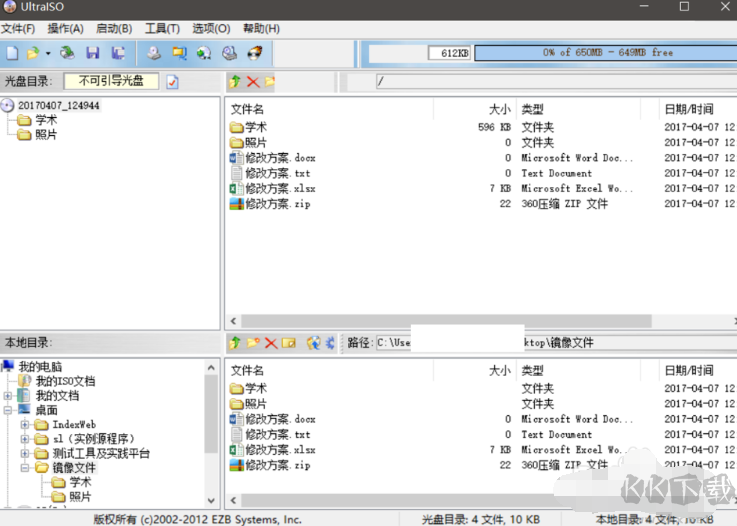
Task: Click the 650MB capacity progress bar
Action: 606,53
